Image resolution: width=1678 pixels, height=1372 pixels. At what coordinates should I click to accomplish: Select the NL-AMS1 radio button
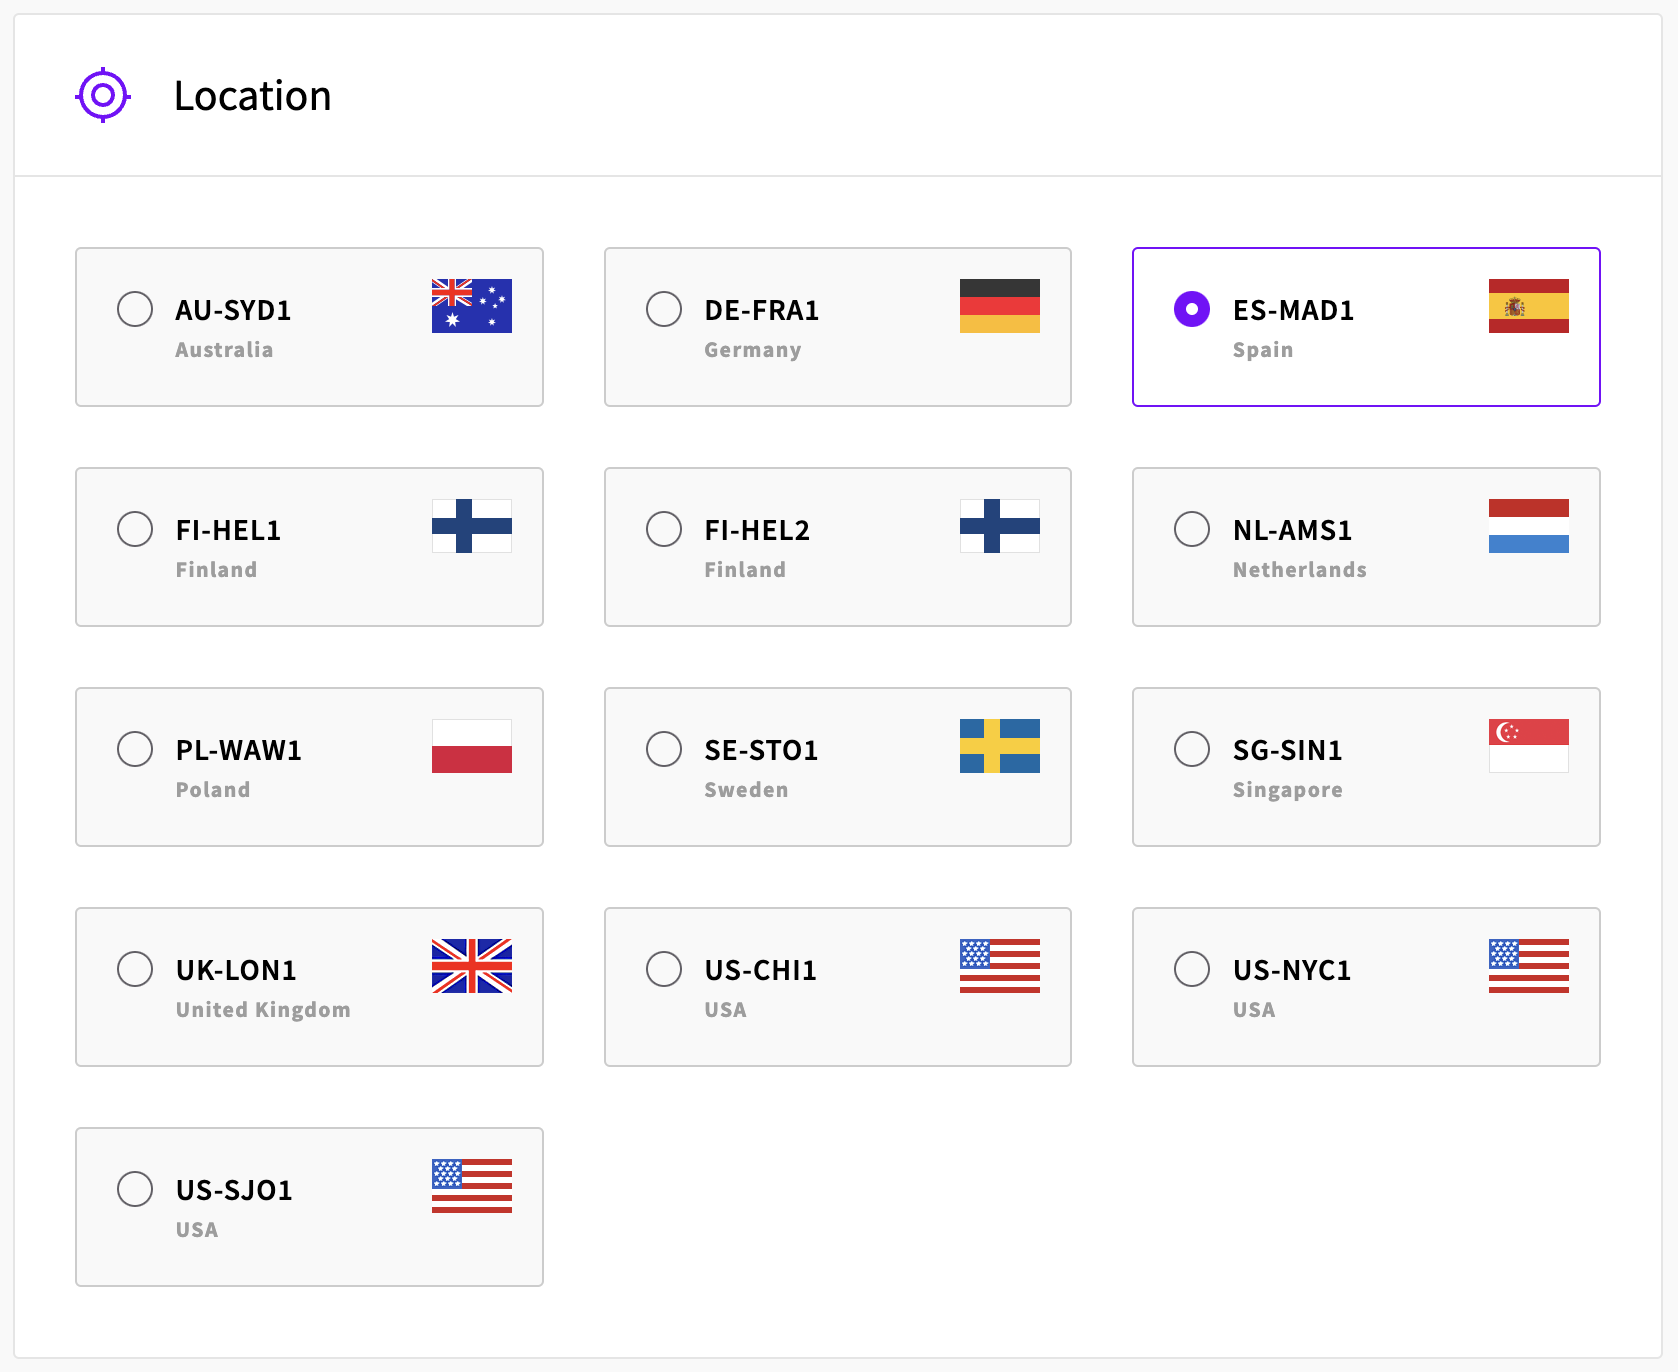(1192, 529)
